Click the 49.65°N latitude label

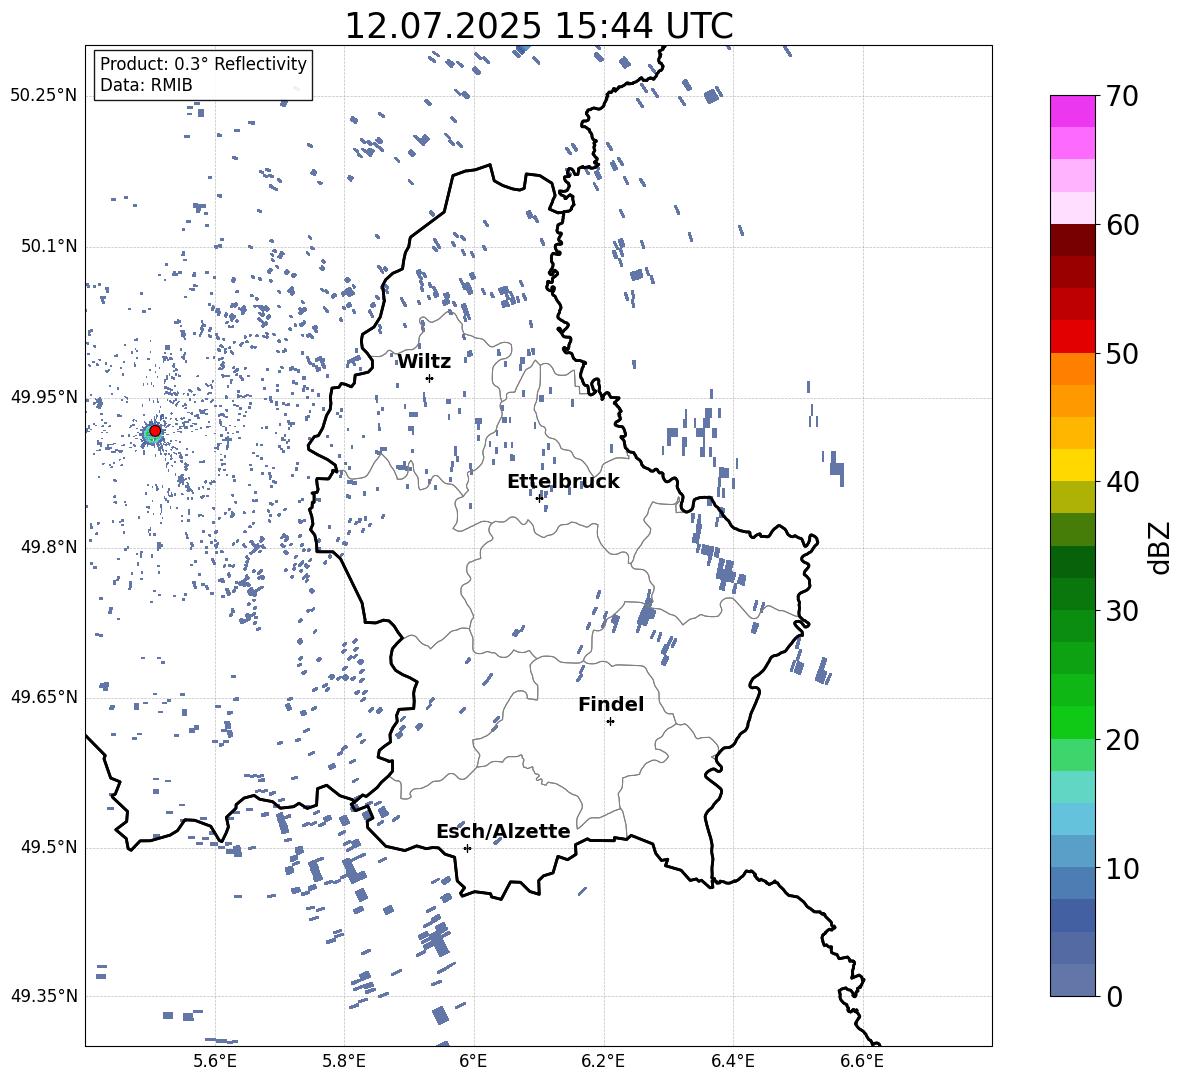click(x=44, y=696)
